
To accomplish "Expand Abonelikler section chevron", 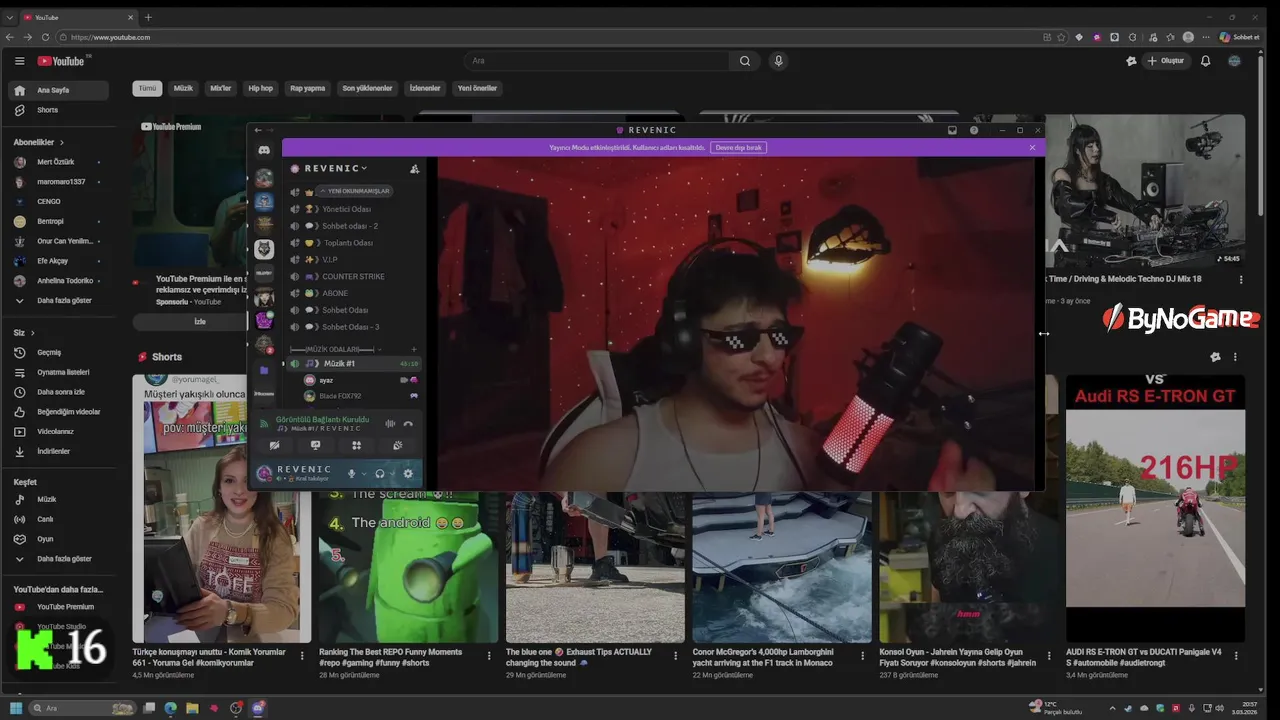I will (x=62, y=143).
